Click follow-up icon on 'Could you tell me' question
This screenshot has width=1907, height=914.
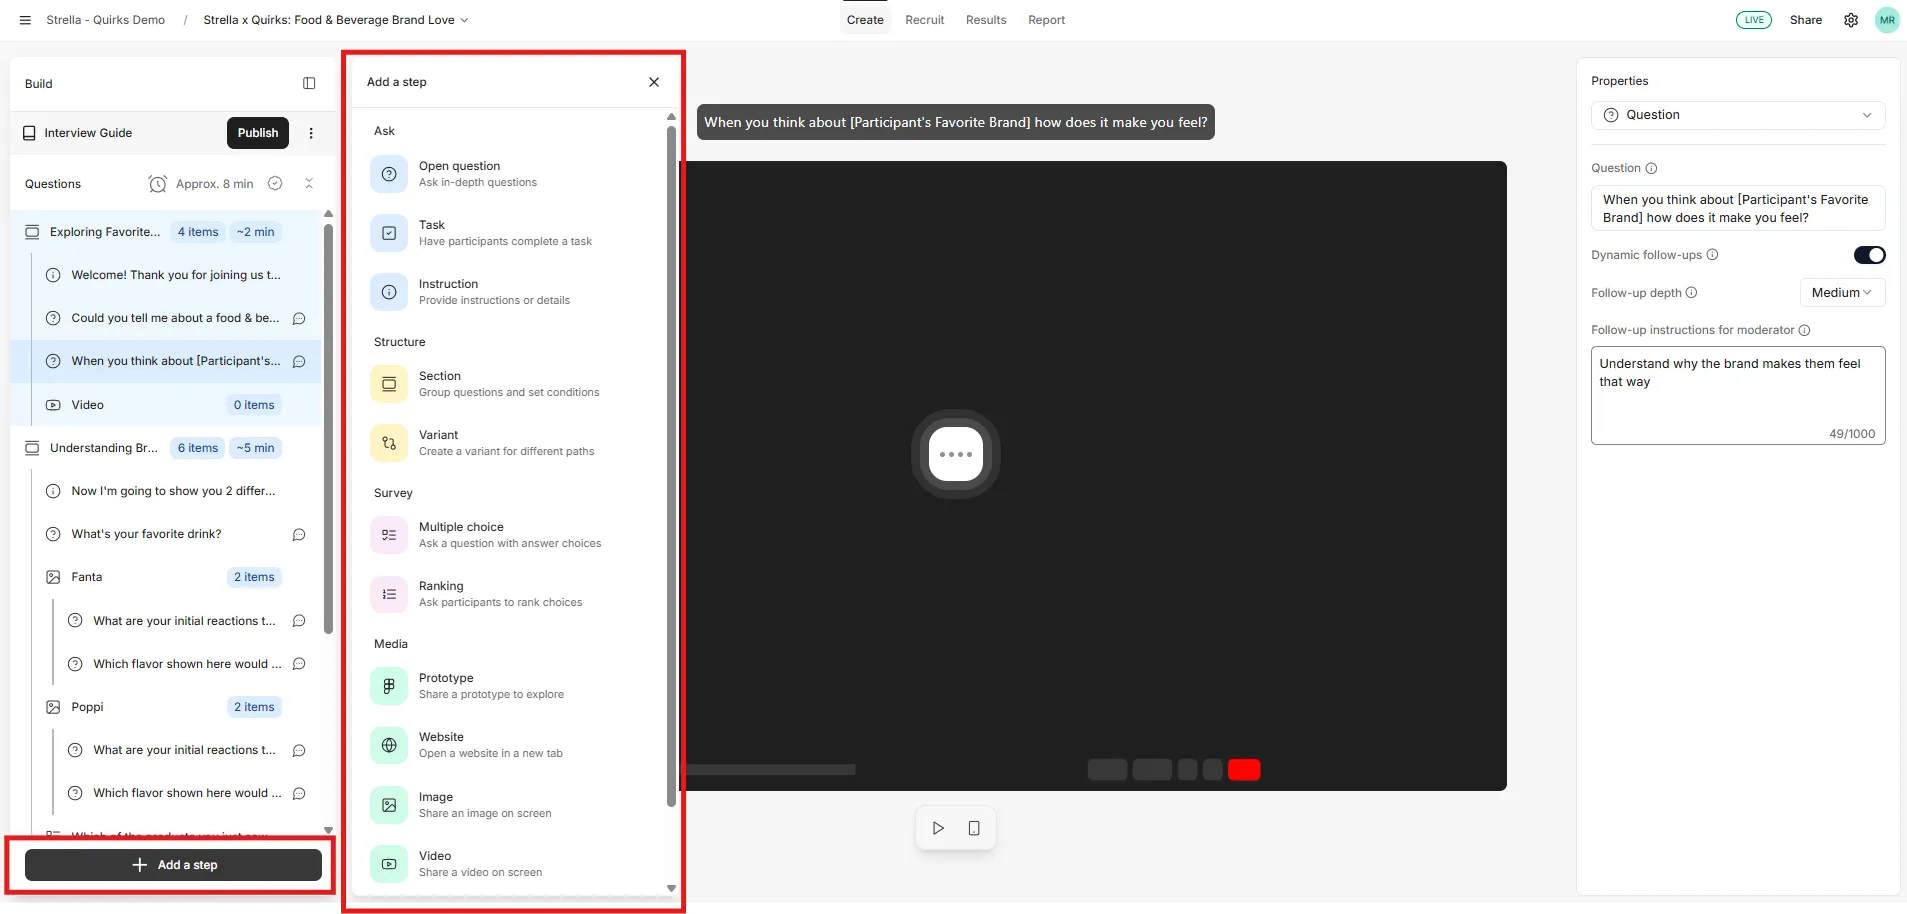[x=299, y=318]
